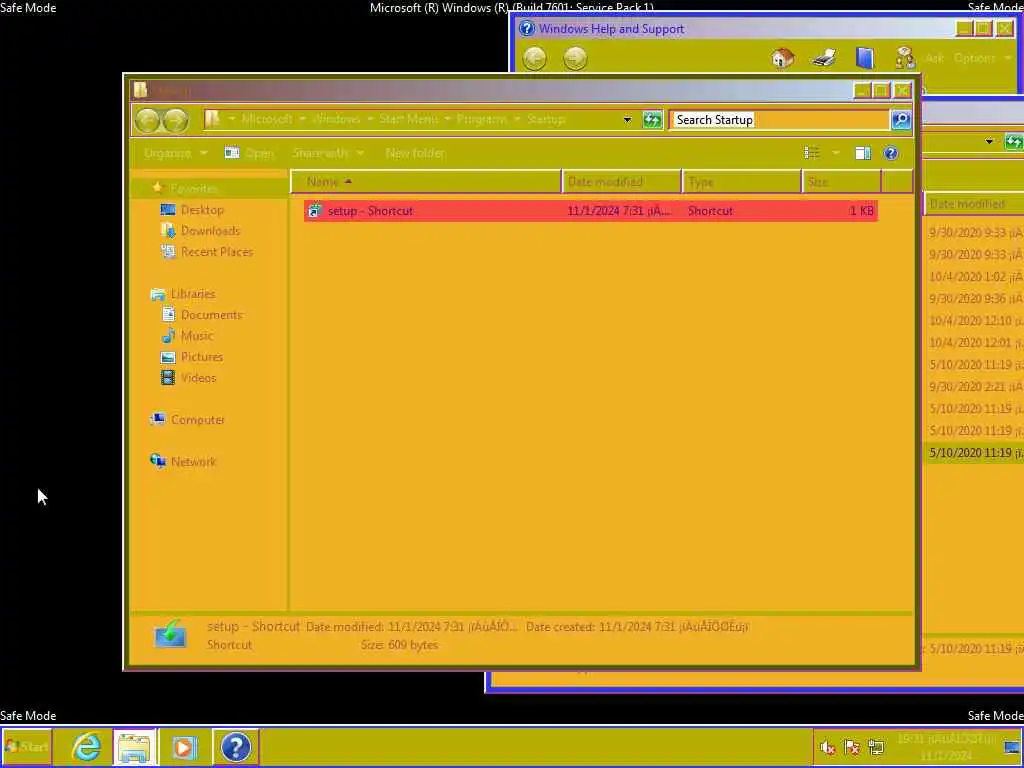The height and width of the screenshot is (768, 1024).
Task: Expand the Programs breadcrumb arrow
Action: (x=517, y=119)
